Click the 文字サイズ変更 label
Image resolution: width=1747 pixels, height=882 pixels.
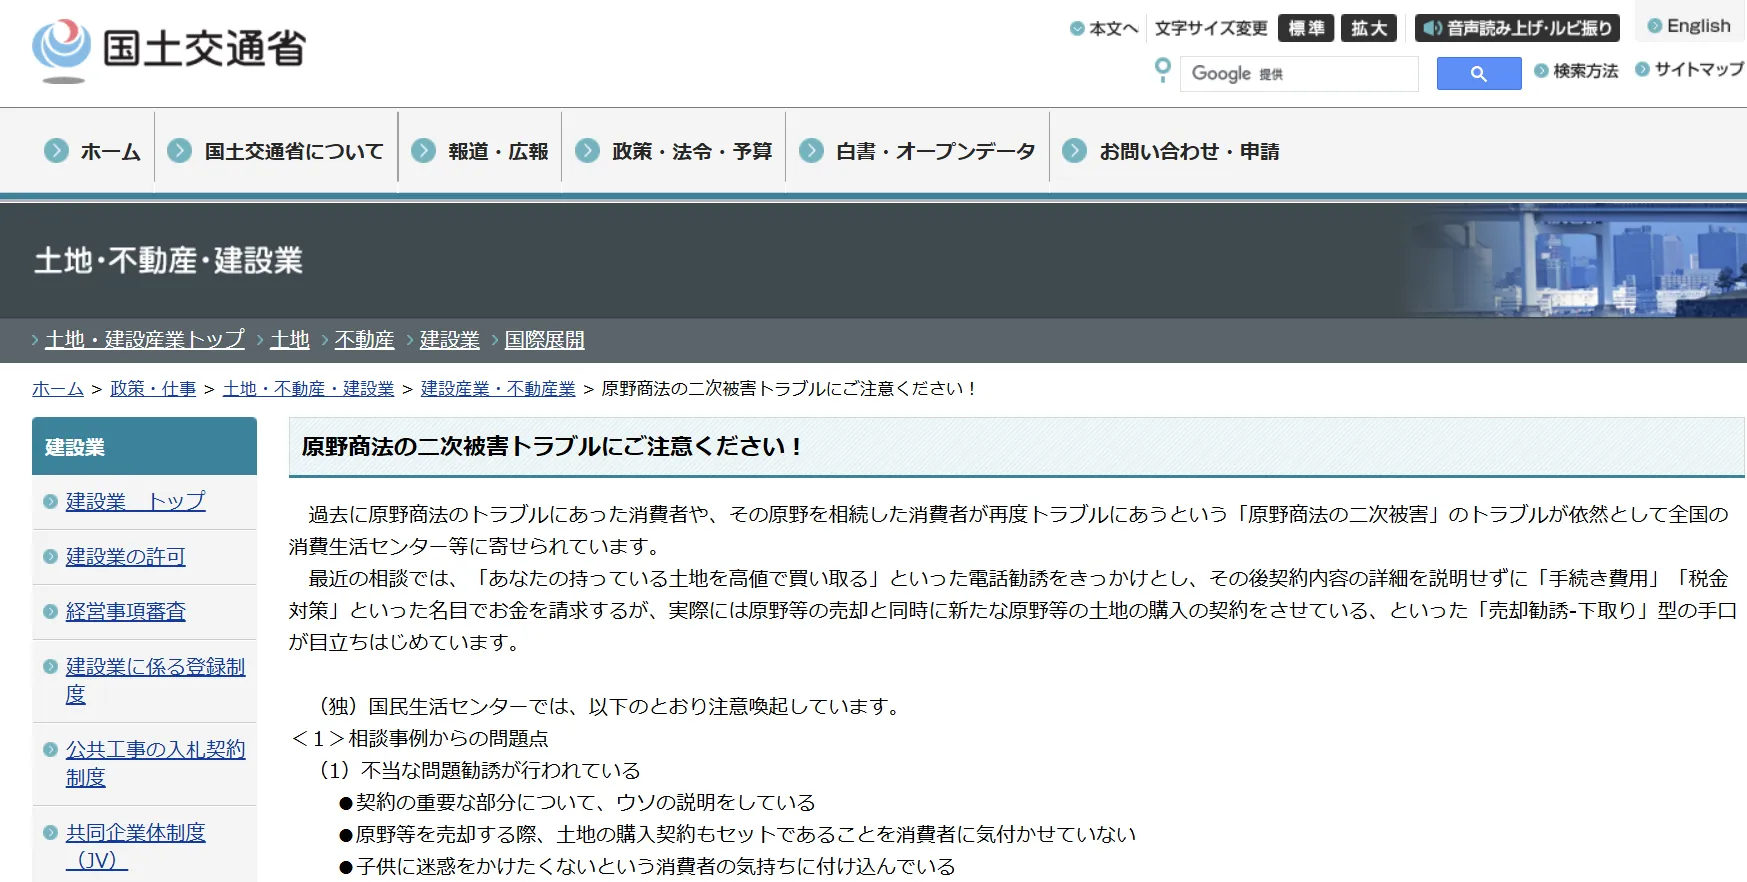click(x=1211, y=28)
